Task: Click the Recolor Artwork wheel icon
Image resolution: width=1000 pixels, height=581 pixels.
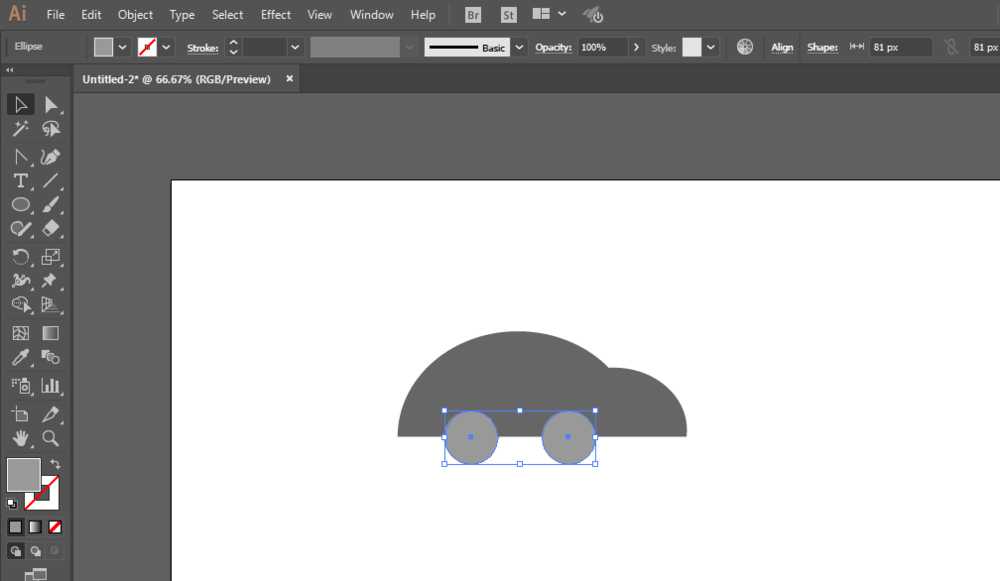Action: point(745,47)
